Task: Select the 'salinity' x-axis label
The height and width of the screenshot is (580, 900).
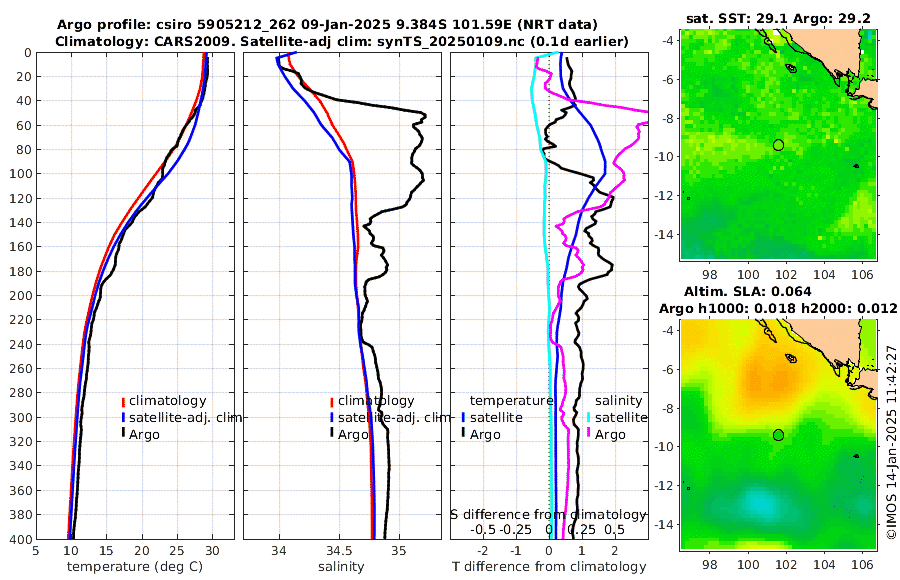Action: tap(342, 566)
